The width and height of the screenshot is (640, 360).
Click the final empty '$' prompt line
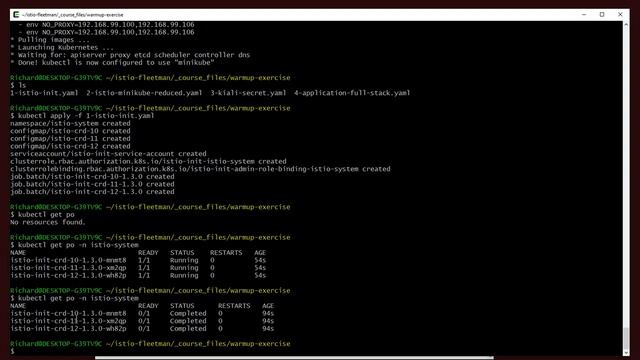12,351
